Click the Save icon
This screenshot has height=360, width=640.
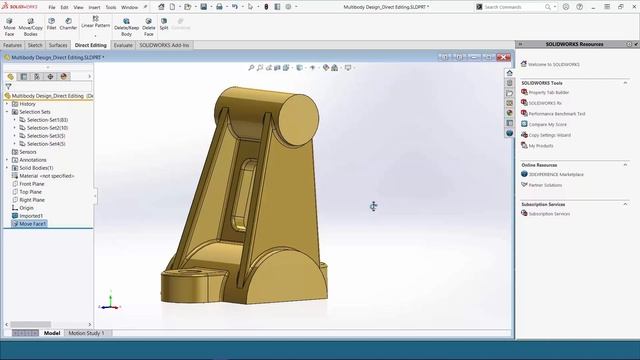click(x=203, y=7)
